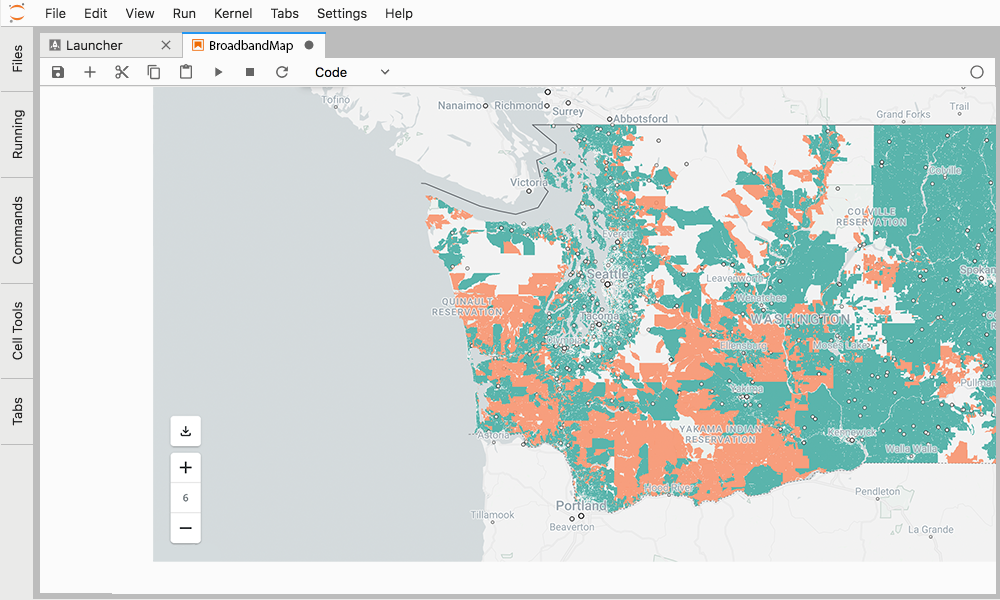Save the BroadbandMap notebook
Image resolution: width=1000 pixels, height=600 pixels.
click(x=58, y=72)
